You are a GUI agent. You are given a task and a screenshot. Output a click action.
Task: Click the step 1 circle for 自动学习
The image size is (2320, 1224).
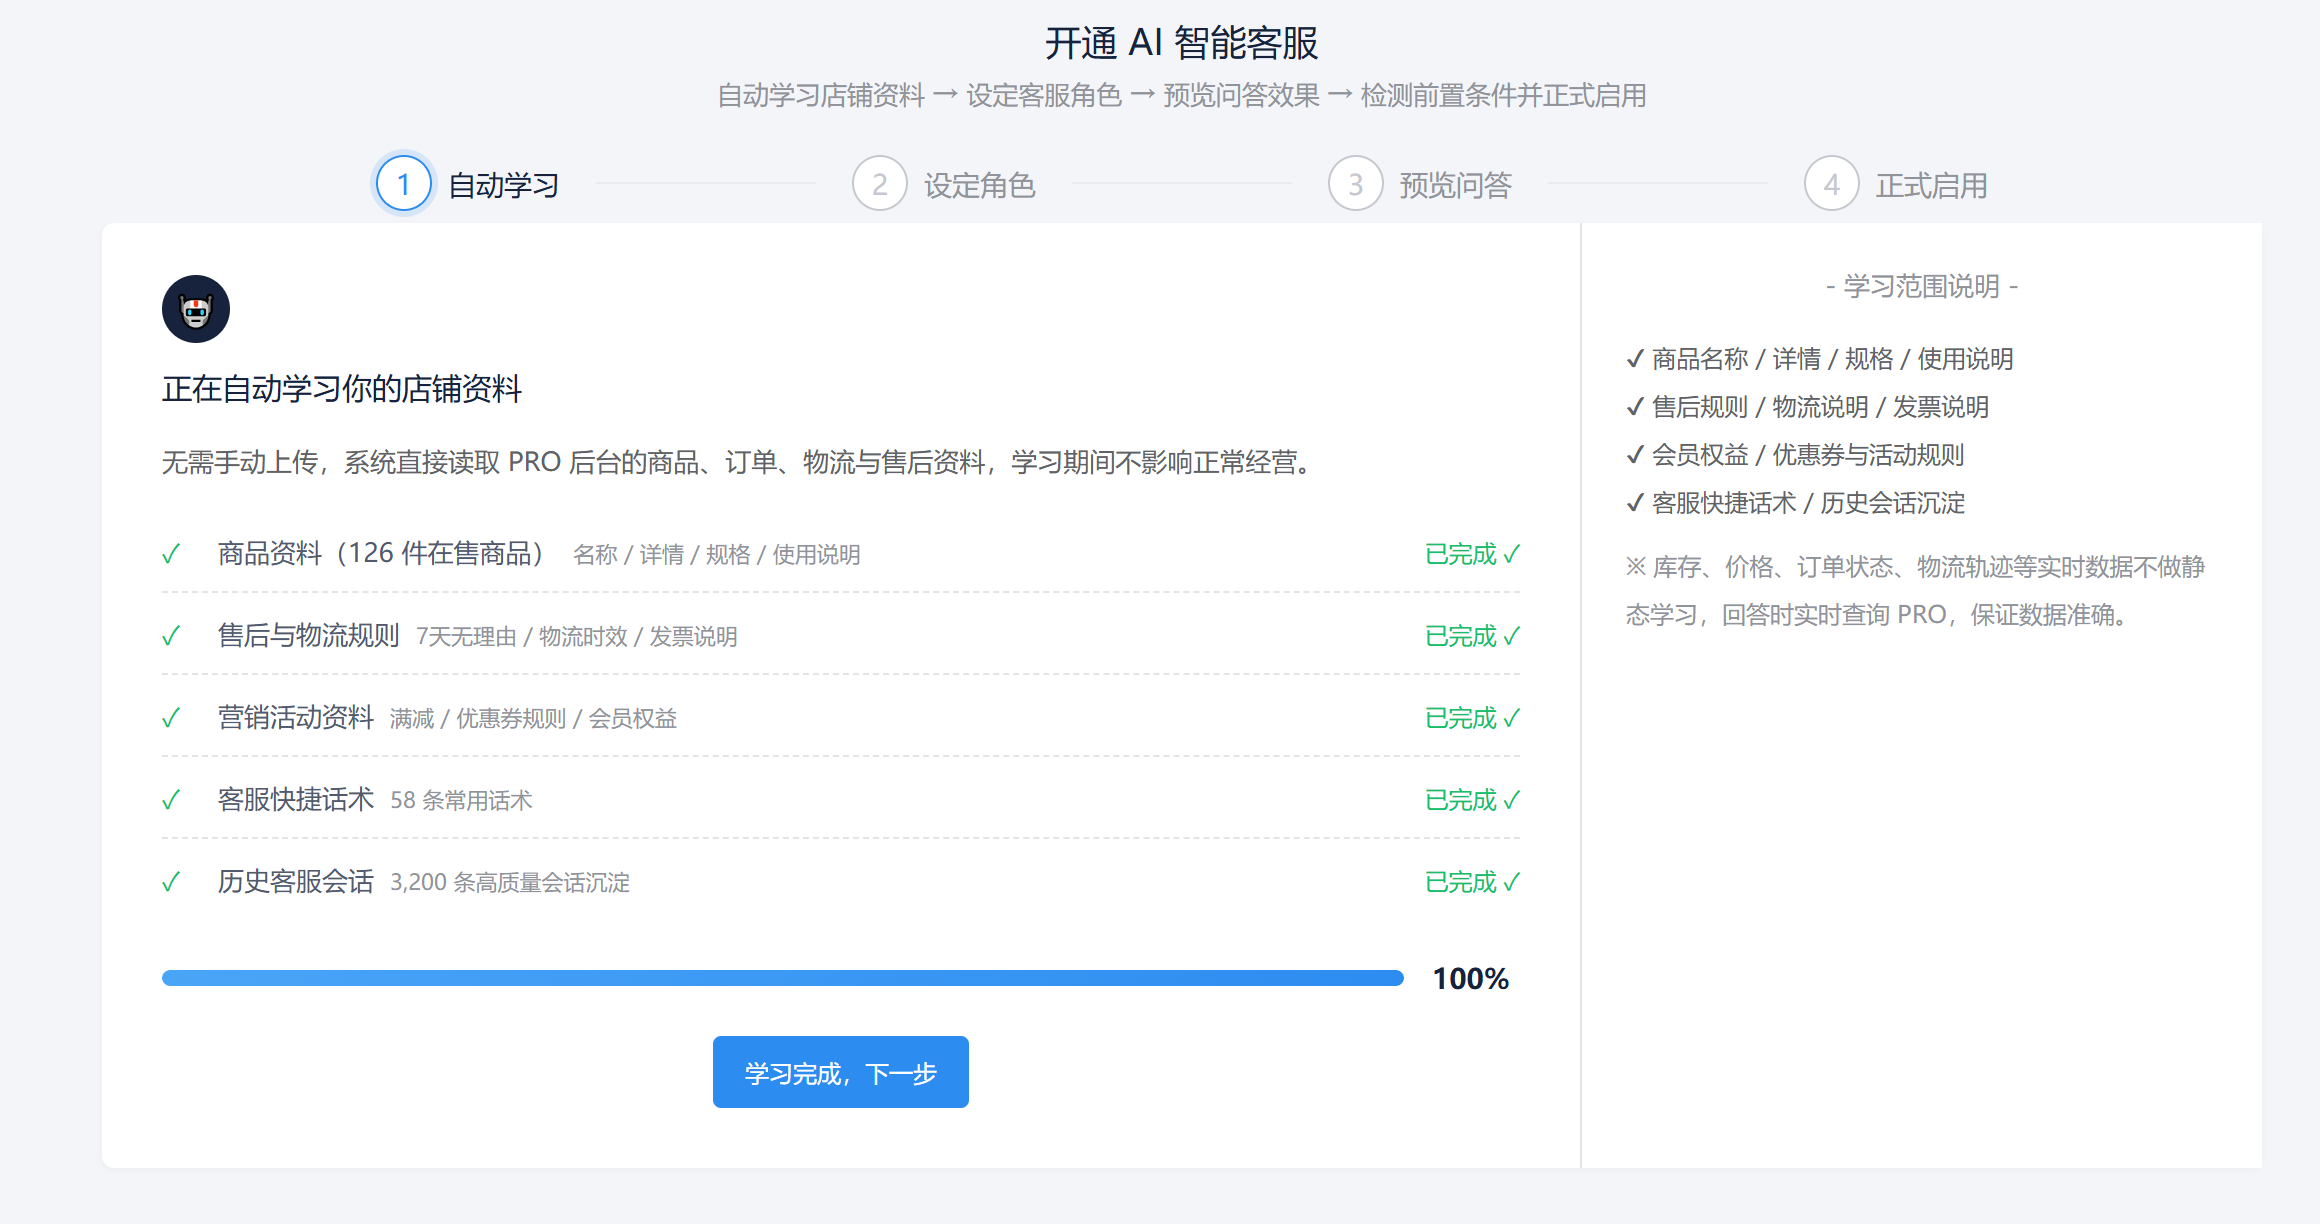404,184
